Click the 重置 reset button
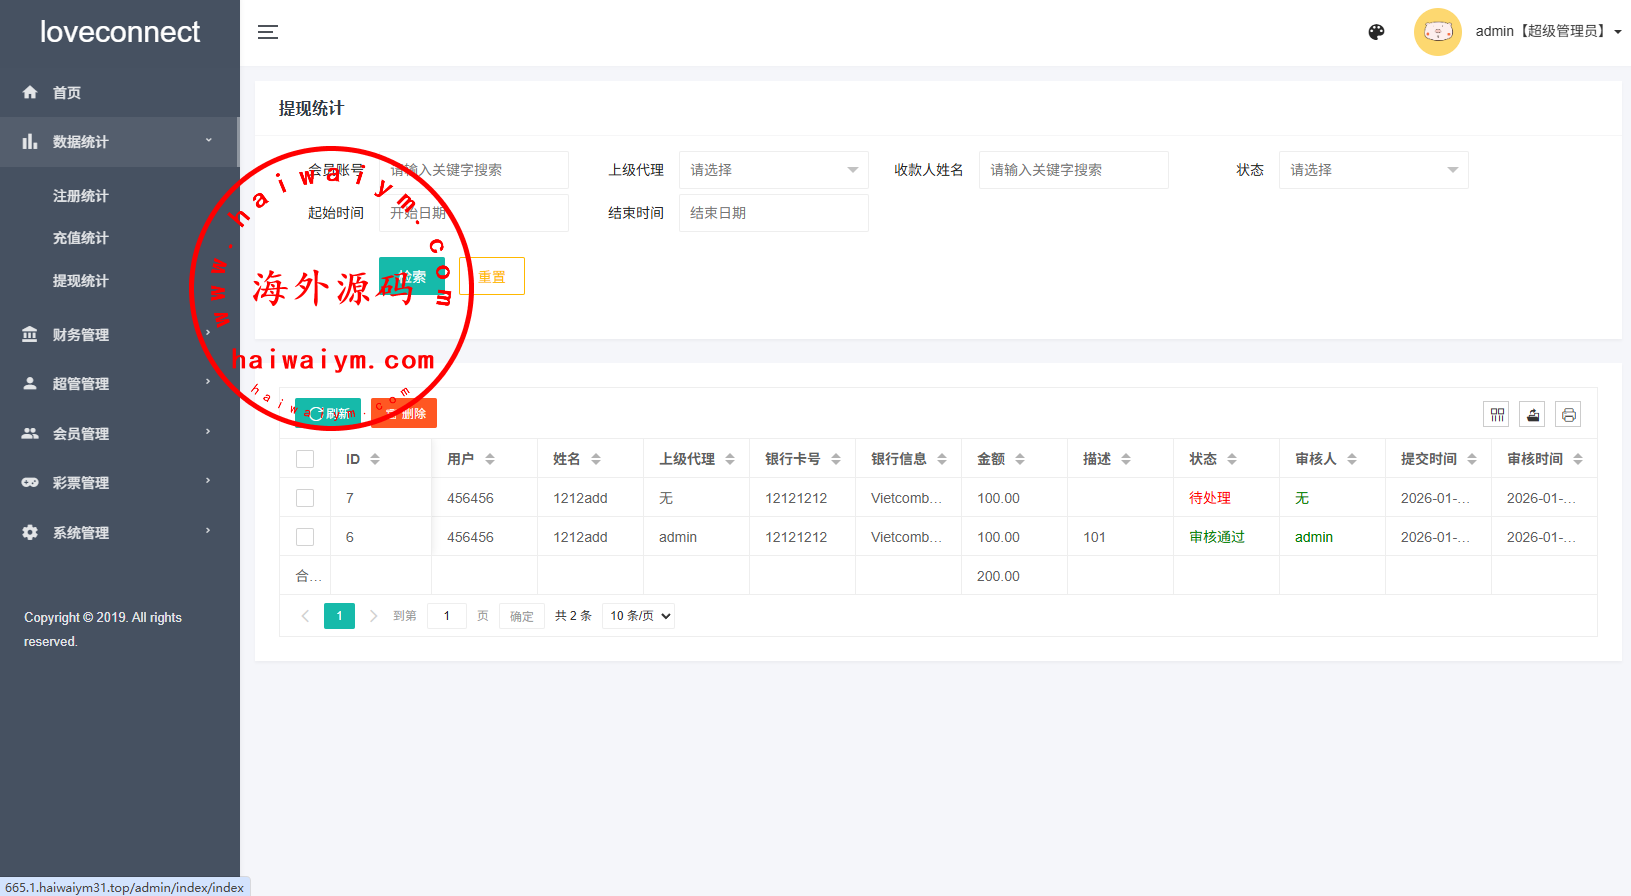This screenshot has width=1631, height=896. click(x=491, y=277)
